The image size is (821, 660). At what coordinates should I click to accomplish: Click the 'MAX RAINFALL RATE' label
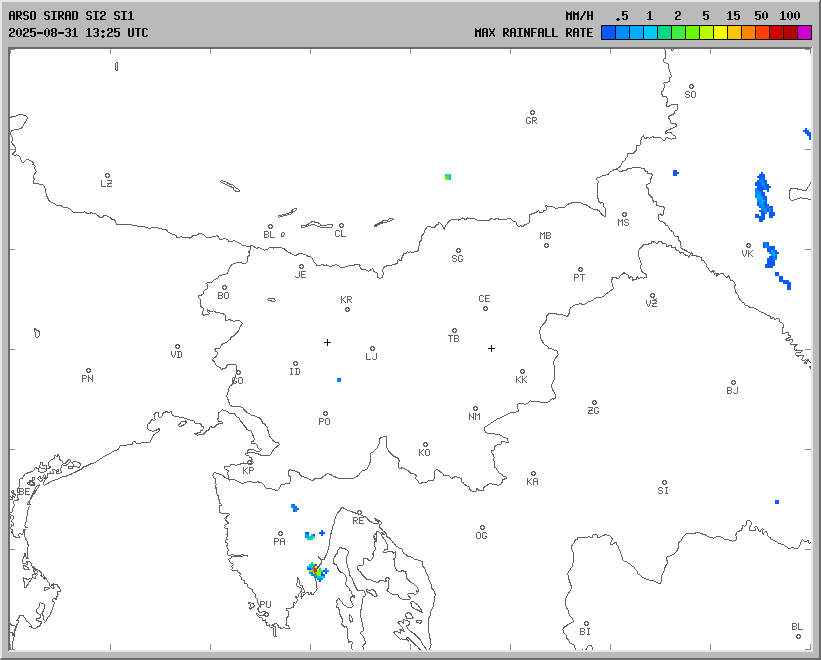pos(534,32)
